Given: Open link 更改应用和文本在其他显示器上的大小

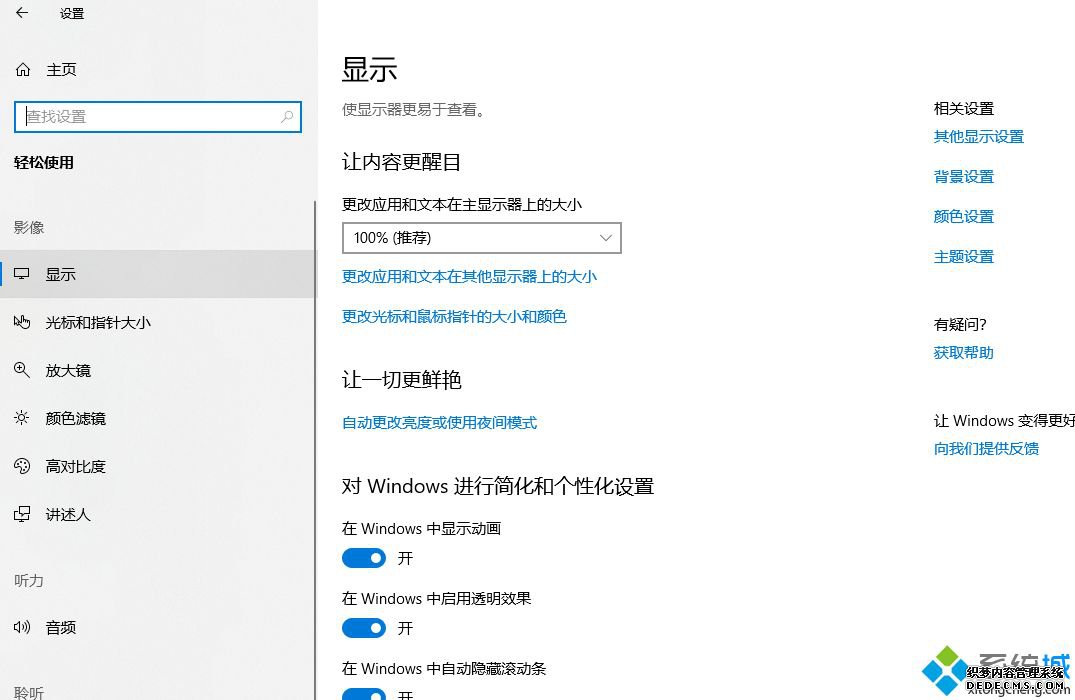Looking at the screenshot, I should point(470,277).
